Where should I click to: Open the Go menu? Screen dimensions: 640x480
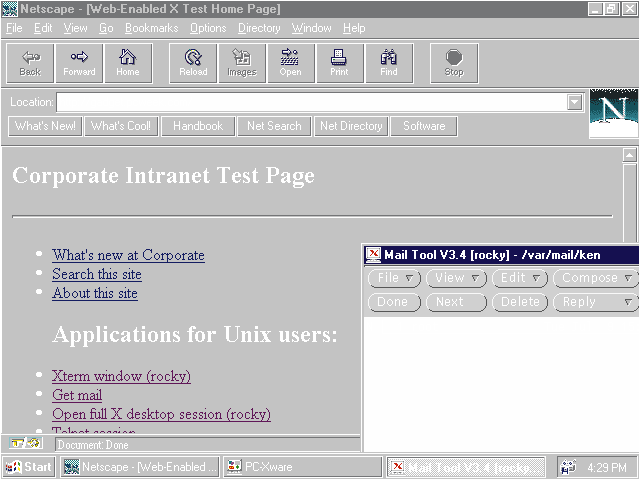[106, 28]
